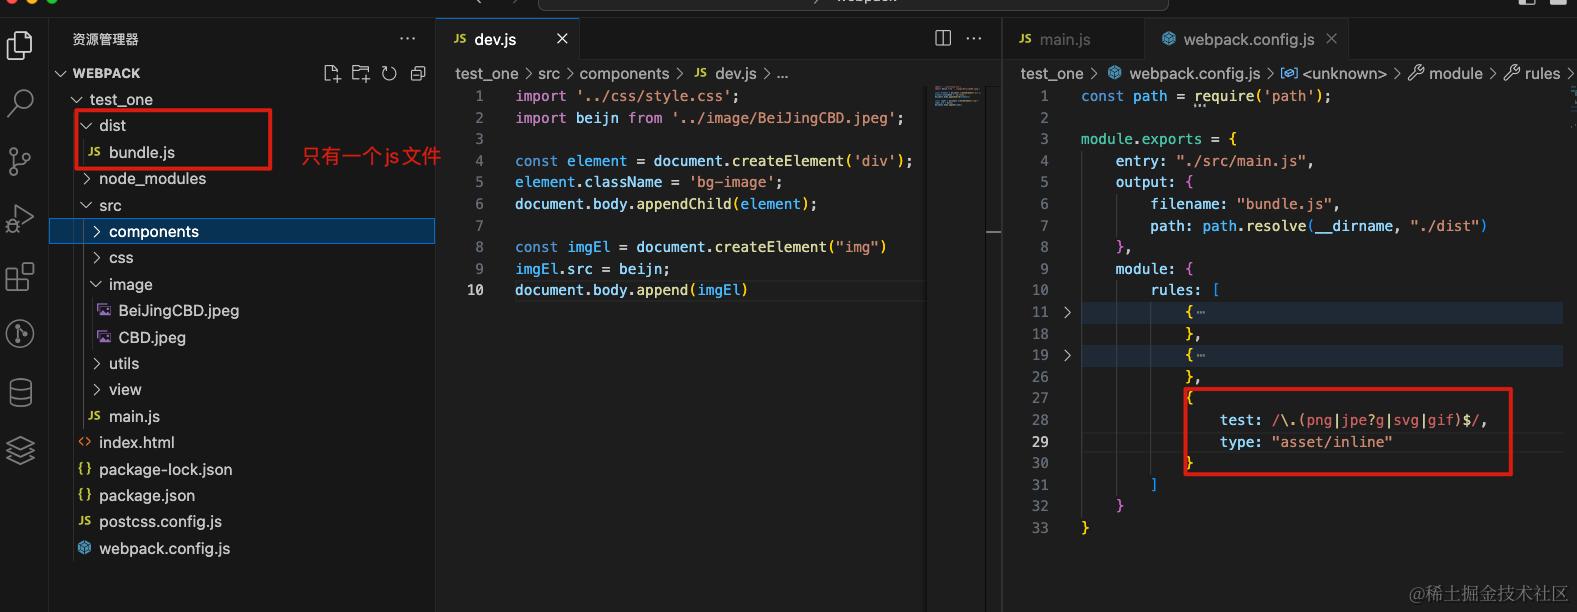This screenshot has width=1577, height=612.
Task: Expand the components folder
Action: pos(97,231)
